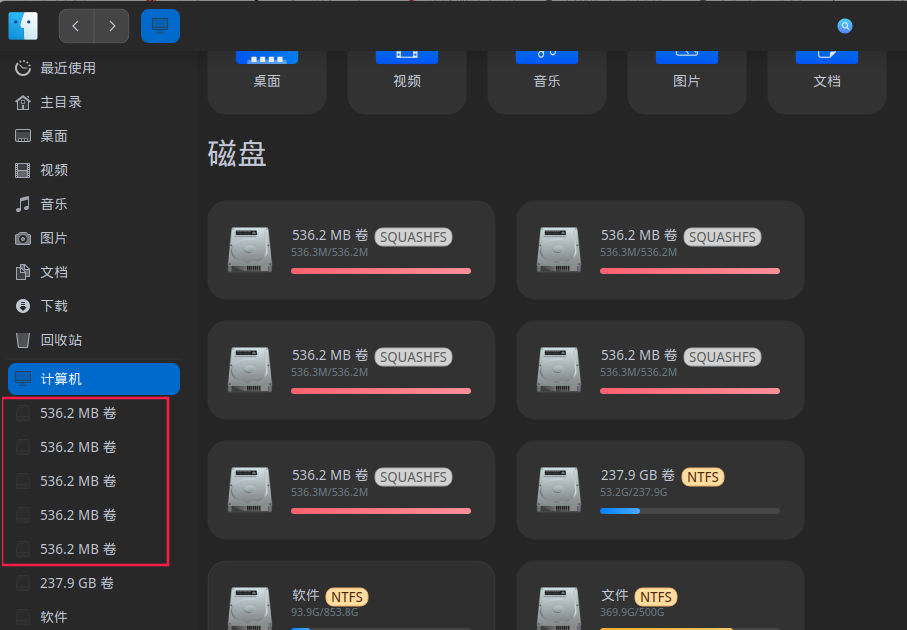Open the 文件 NTFS disk thumbnail

[x=558, y=608]
